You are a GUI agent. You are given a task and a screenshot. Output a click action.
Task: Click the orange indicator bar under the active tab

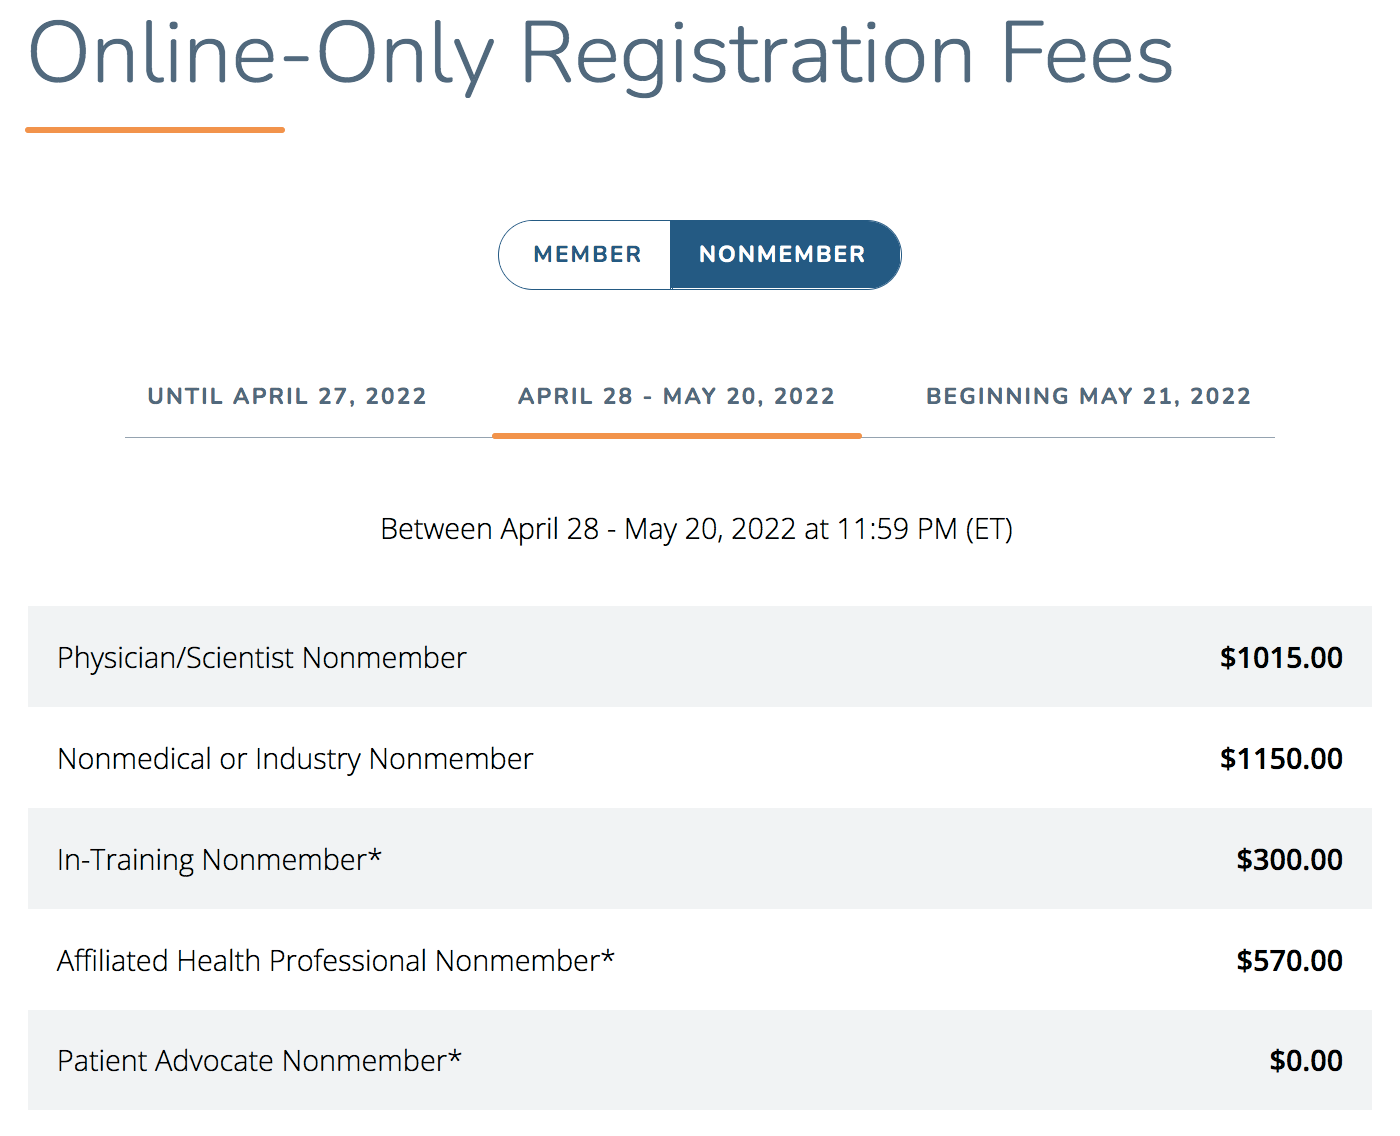click(677, 436)
